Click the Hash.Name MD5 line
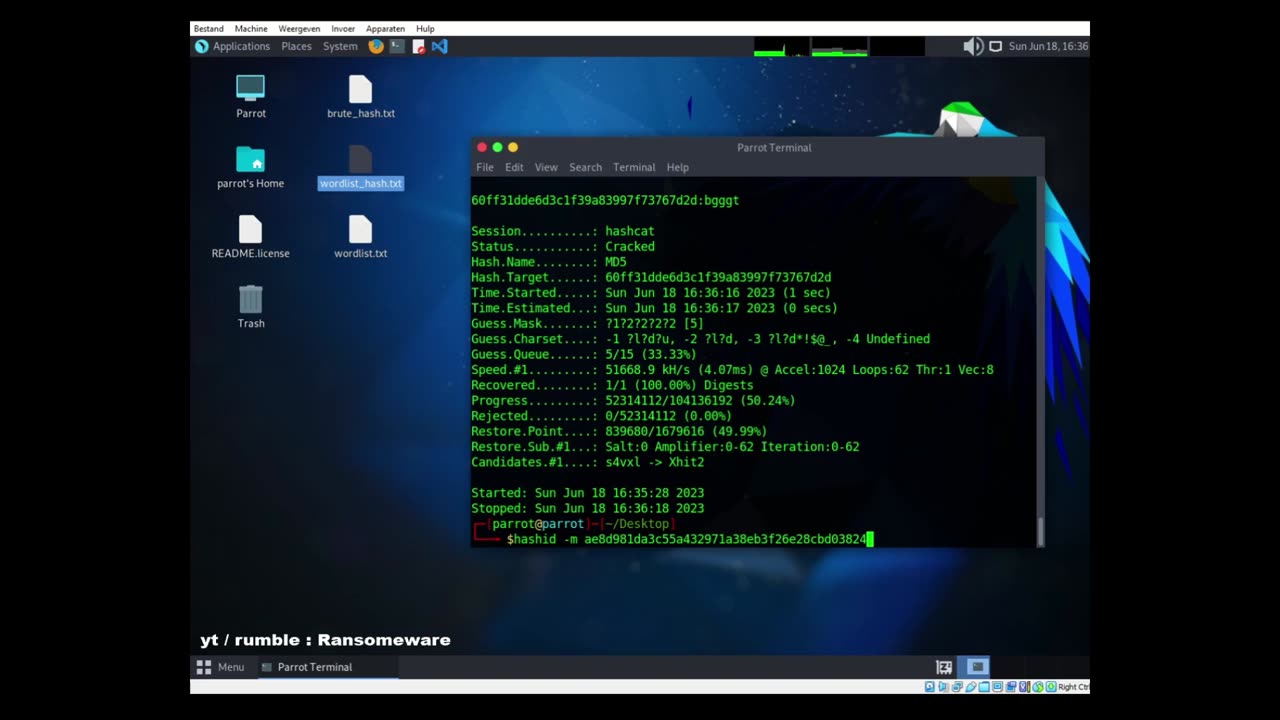Screen dimensions: 1280x720 (x=549, y=262)
